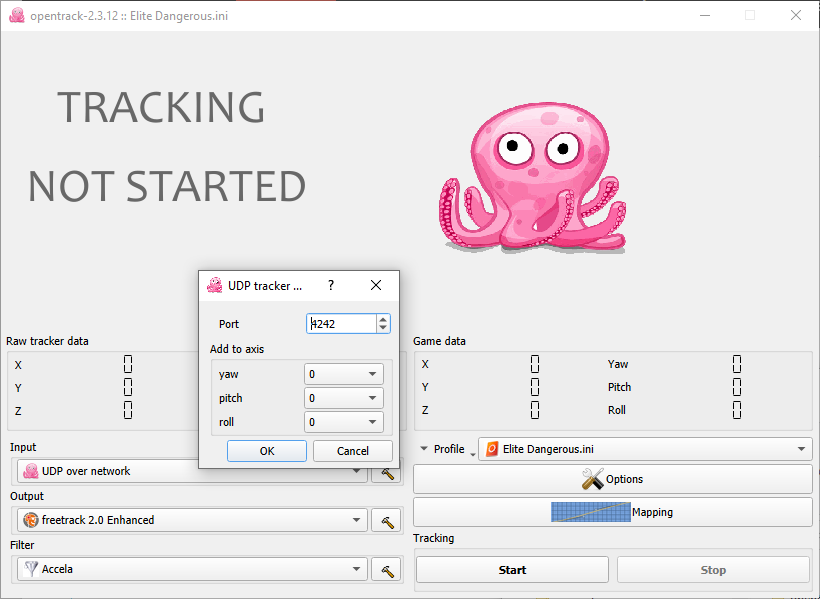Expand the roll axis dropdown
The height and width of the screenshot is (599, 820).
coord(344,422)
